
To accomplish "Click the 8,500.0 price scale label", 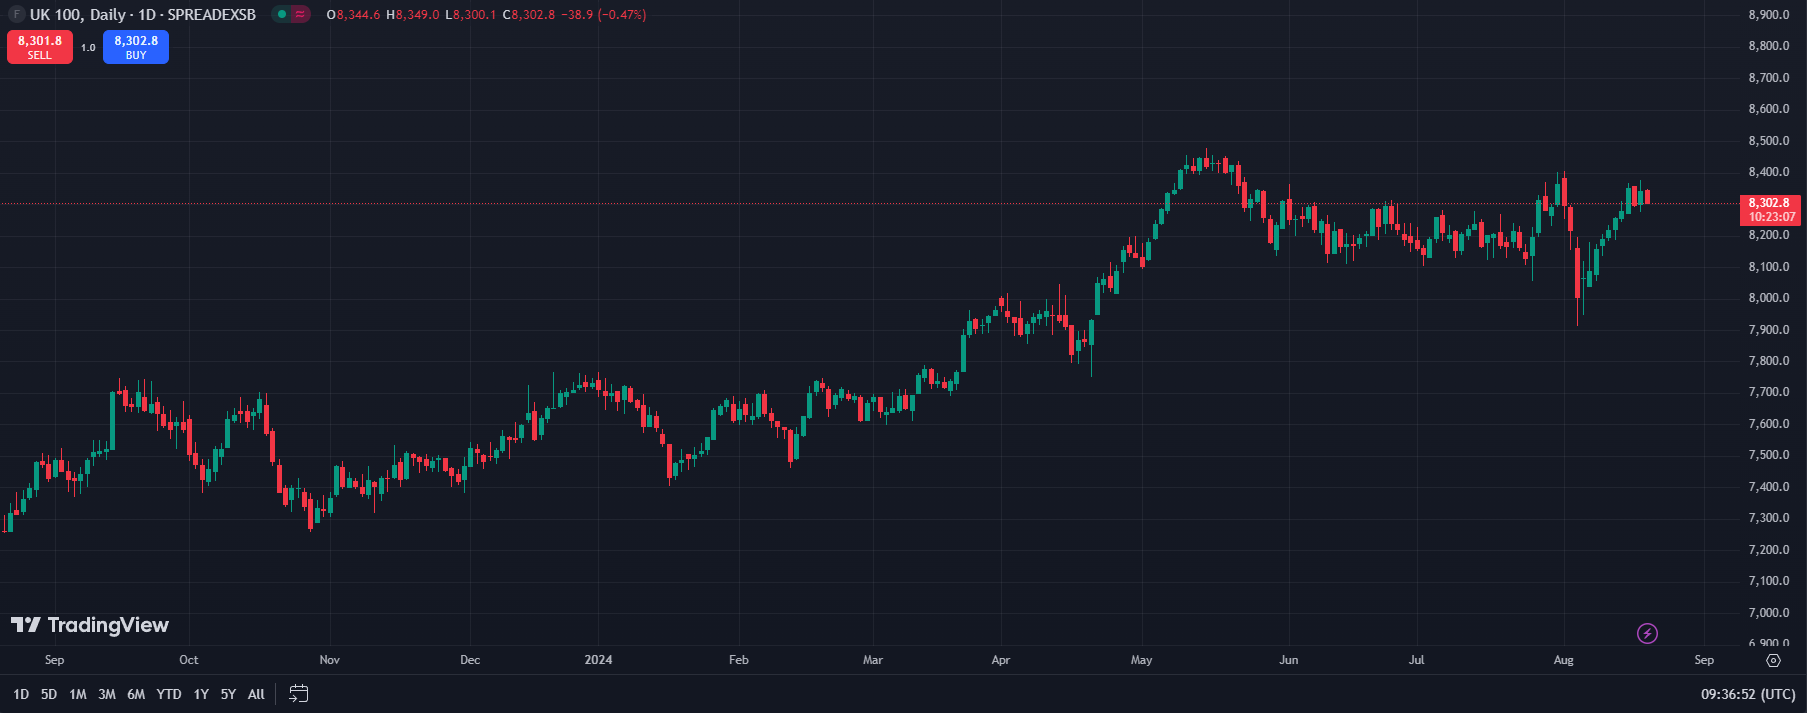I will pyautogui.click(x=1768, y=141).
